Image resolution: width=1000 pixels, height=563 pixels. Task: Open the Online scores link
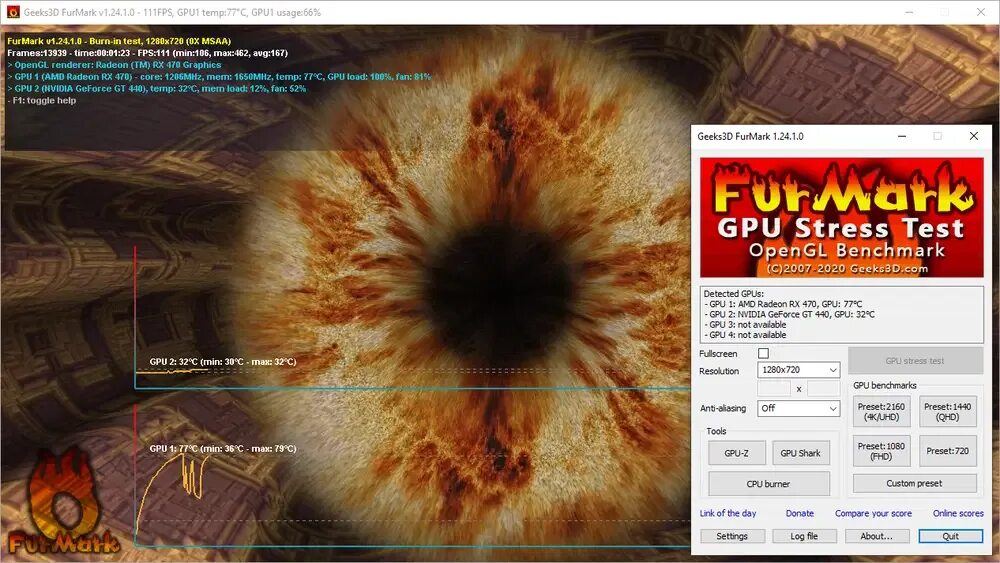click(958, 513)
